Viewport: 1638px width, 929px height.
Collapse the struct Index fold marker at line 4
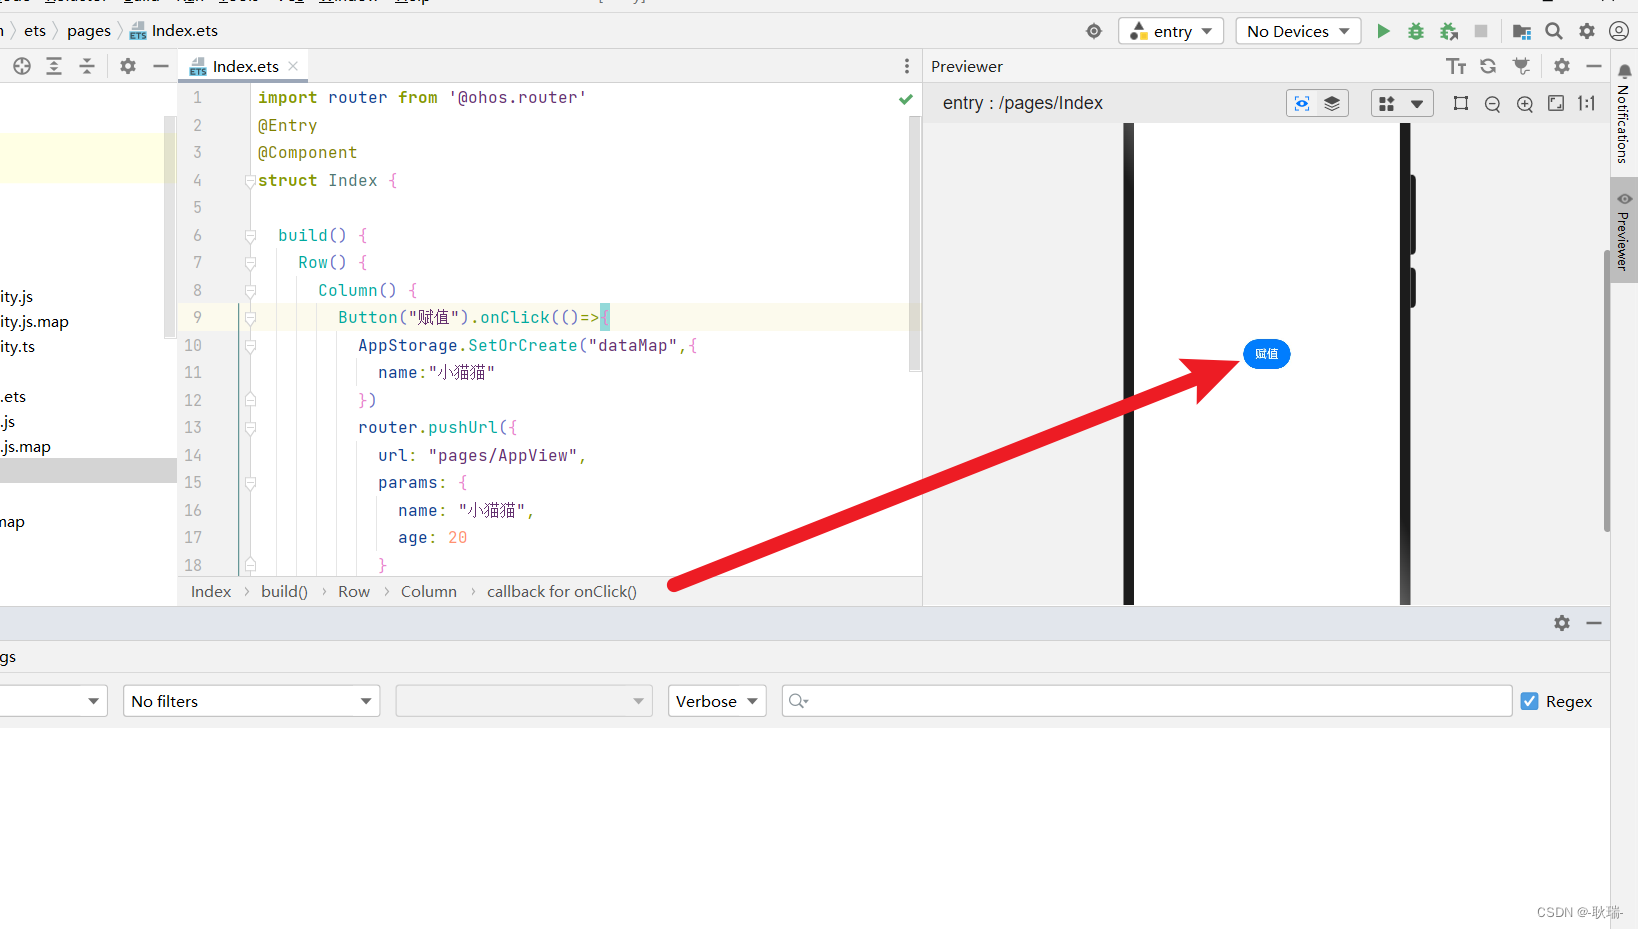(250, 181)
